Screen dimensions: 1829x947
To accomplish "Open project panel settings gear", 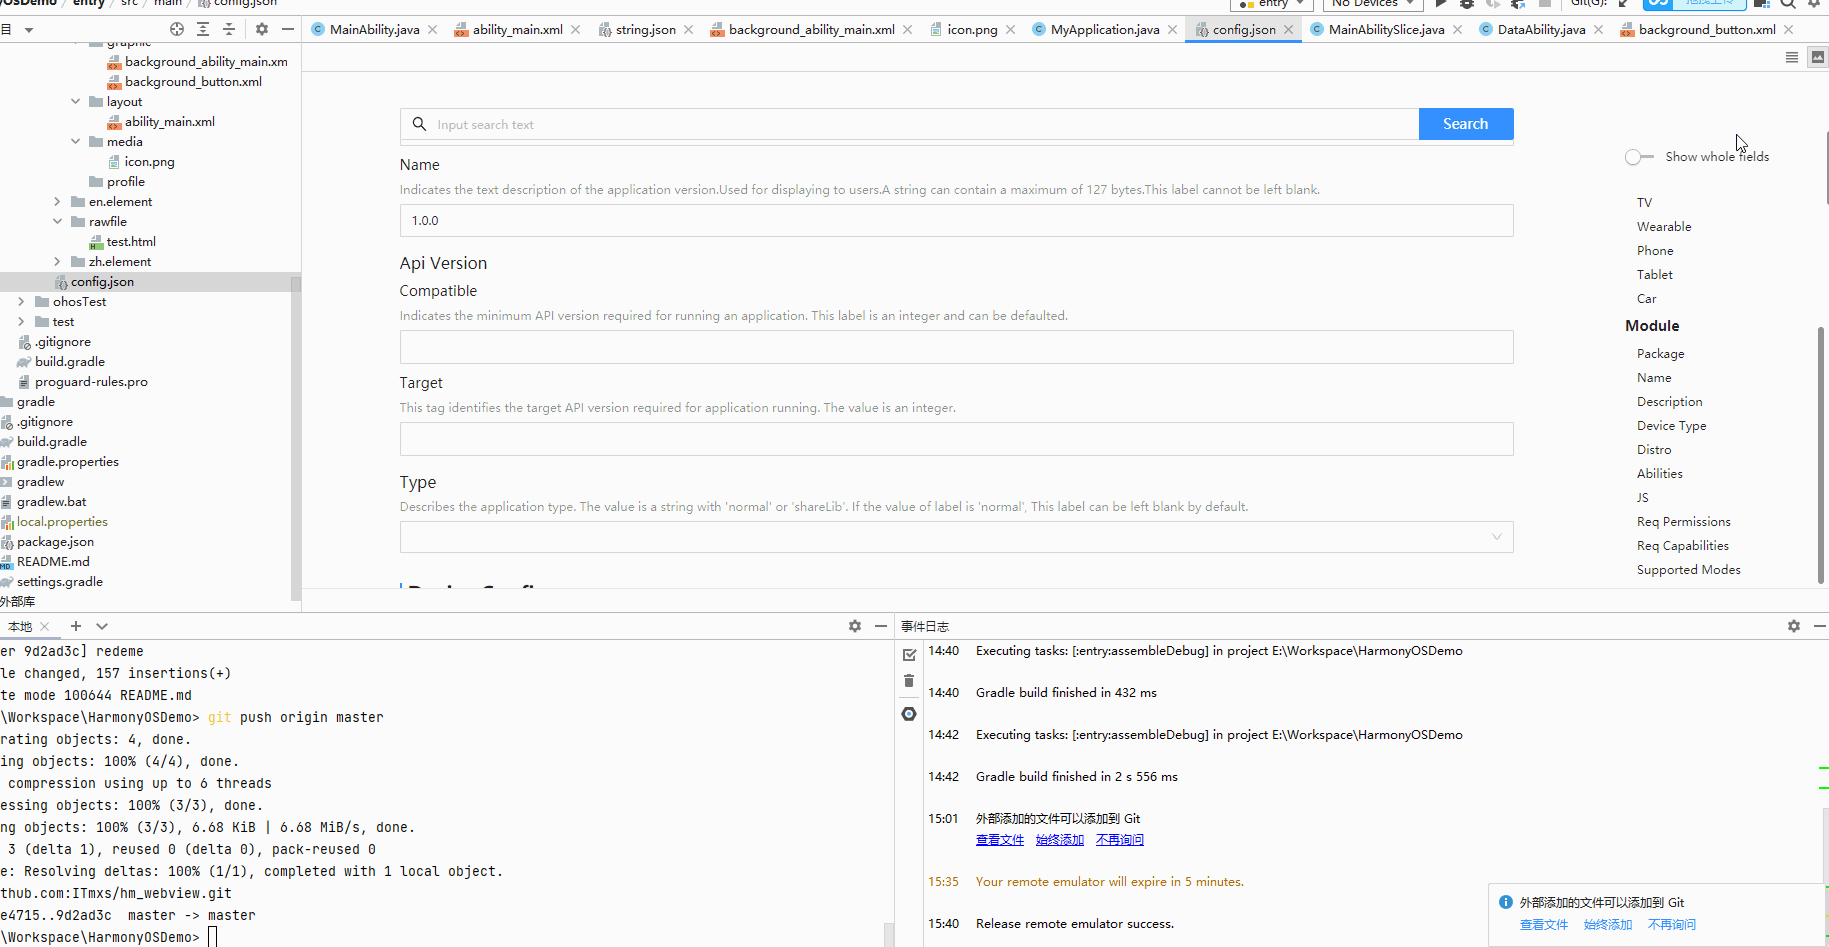I will click(262, 29).
